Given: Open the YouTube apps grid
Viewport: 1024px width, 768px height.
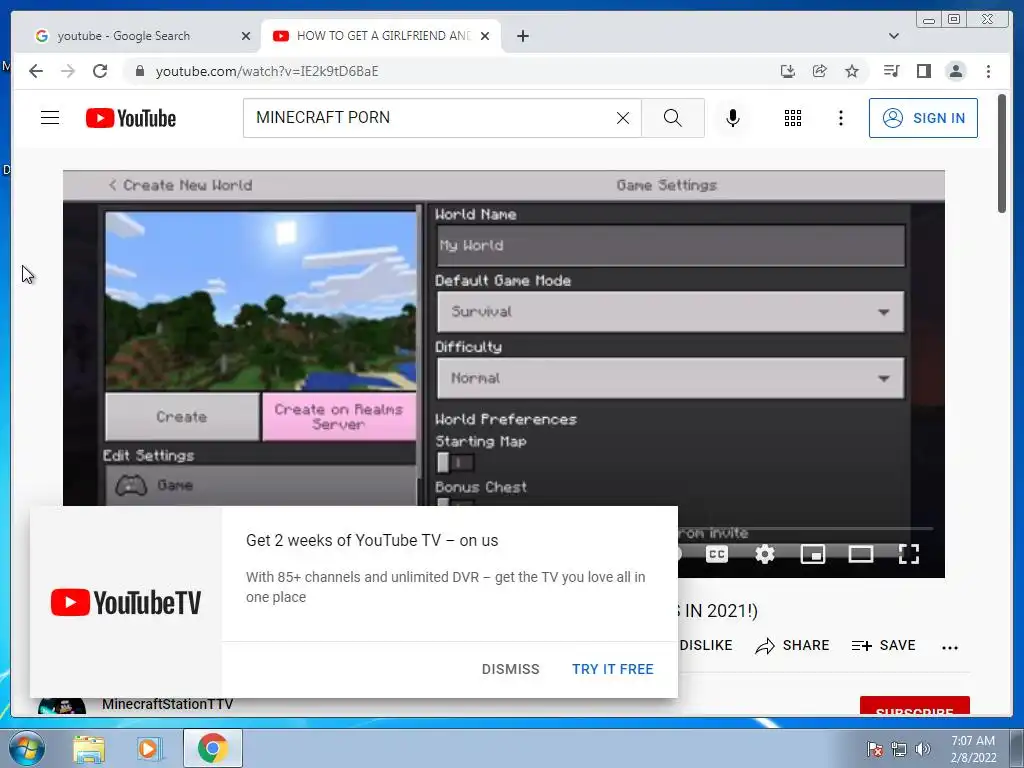Looking at the screenshot, I should (x=793, y=118).
